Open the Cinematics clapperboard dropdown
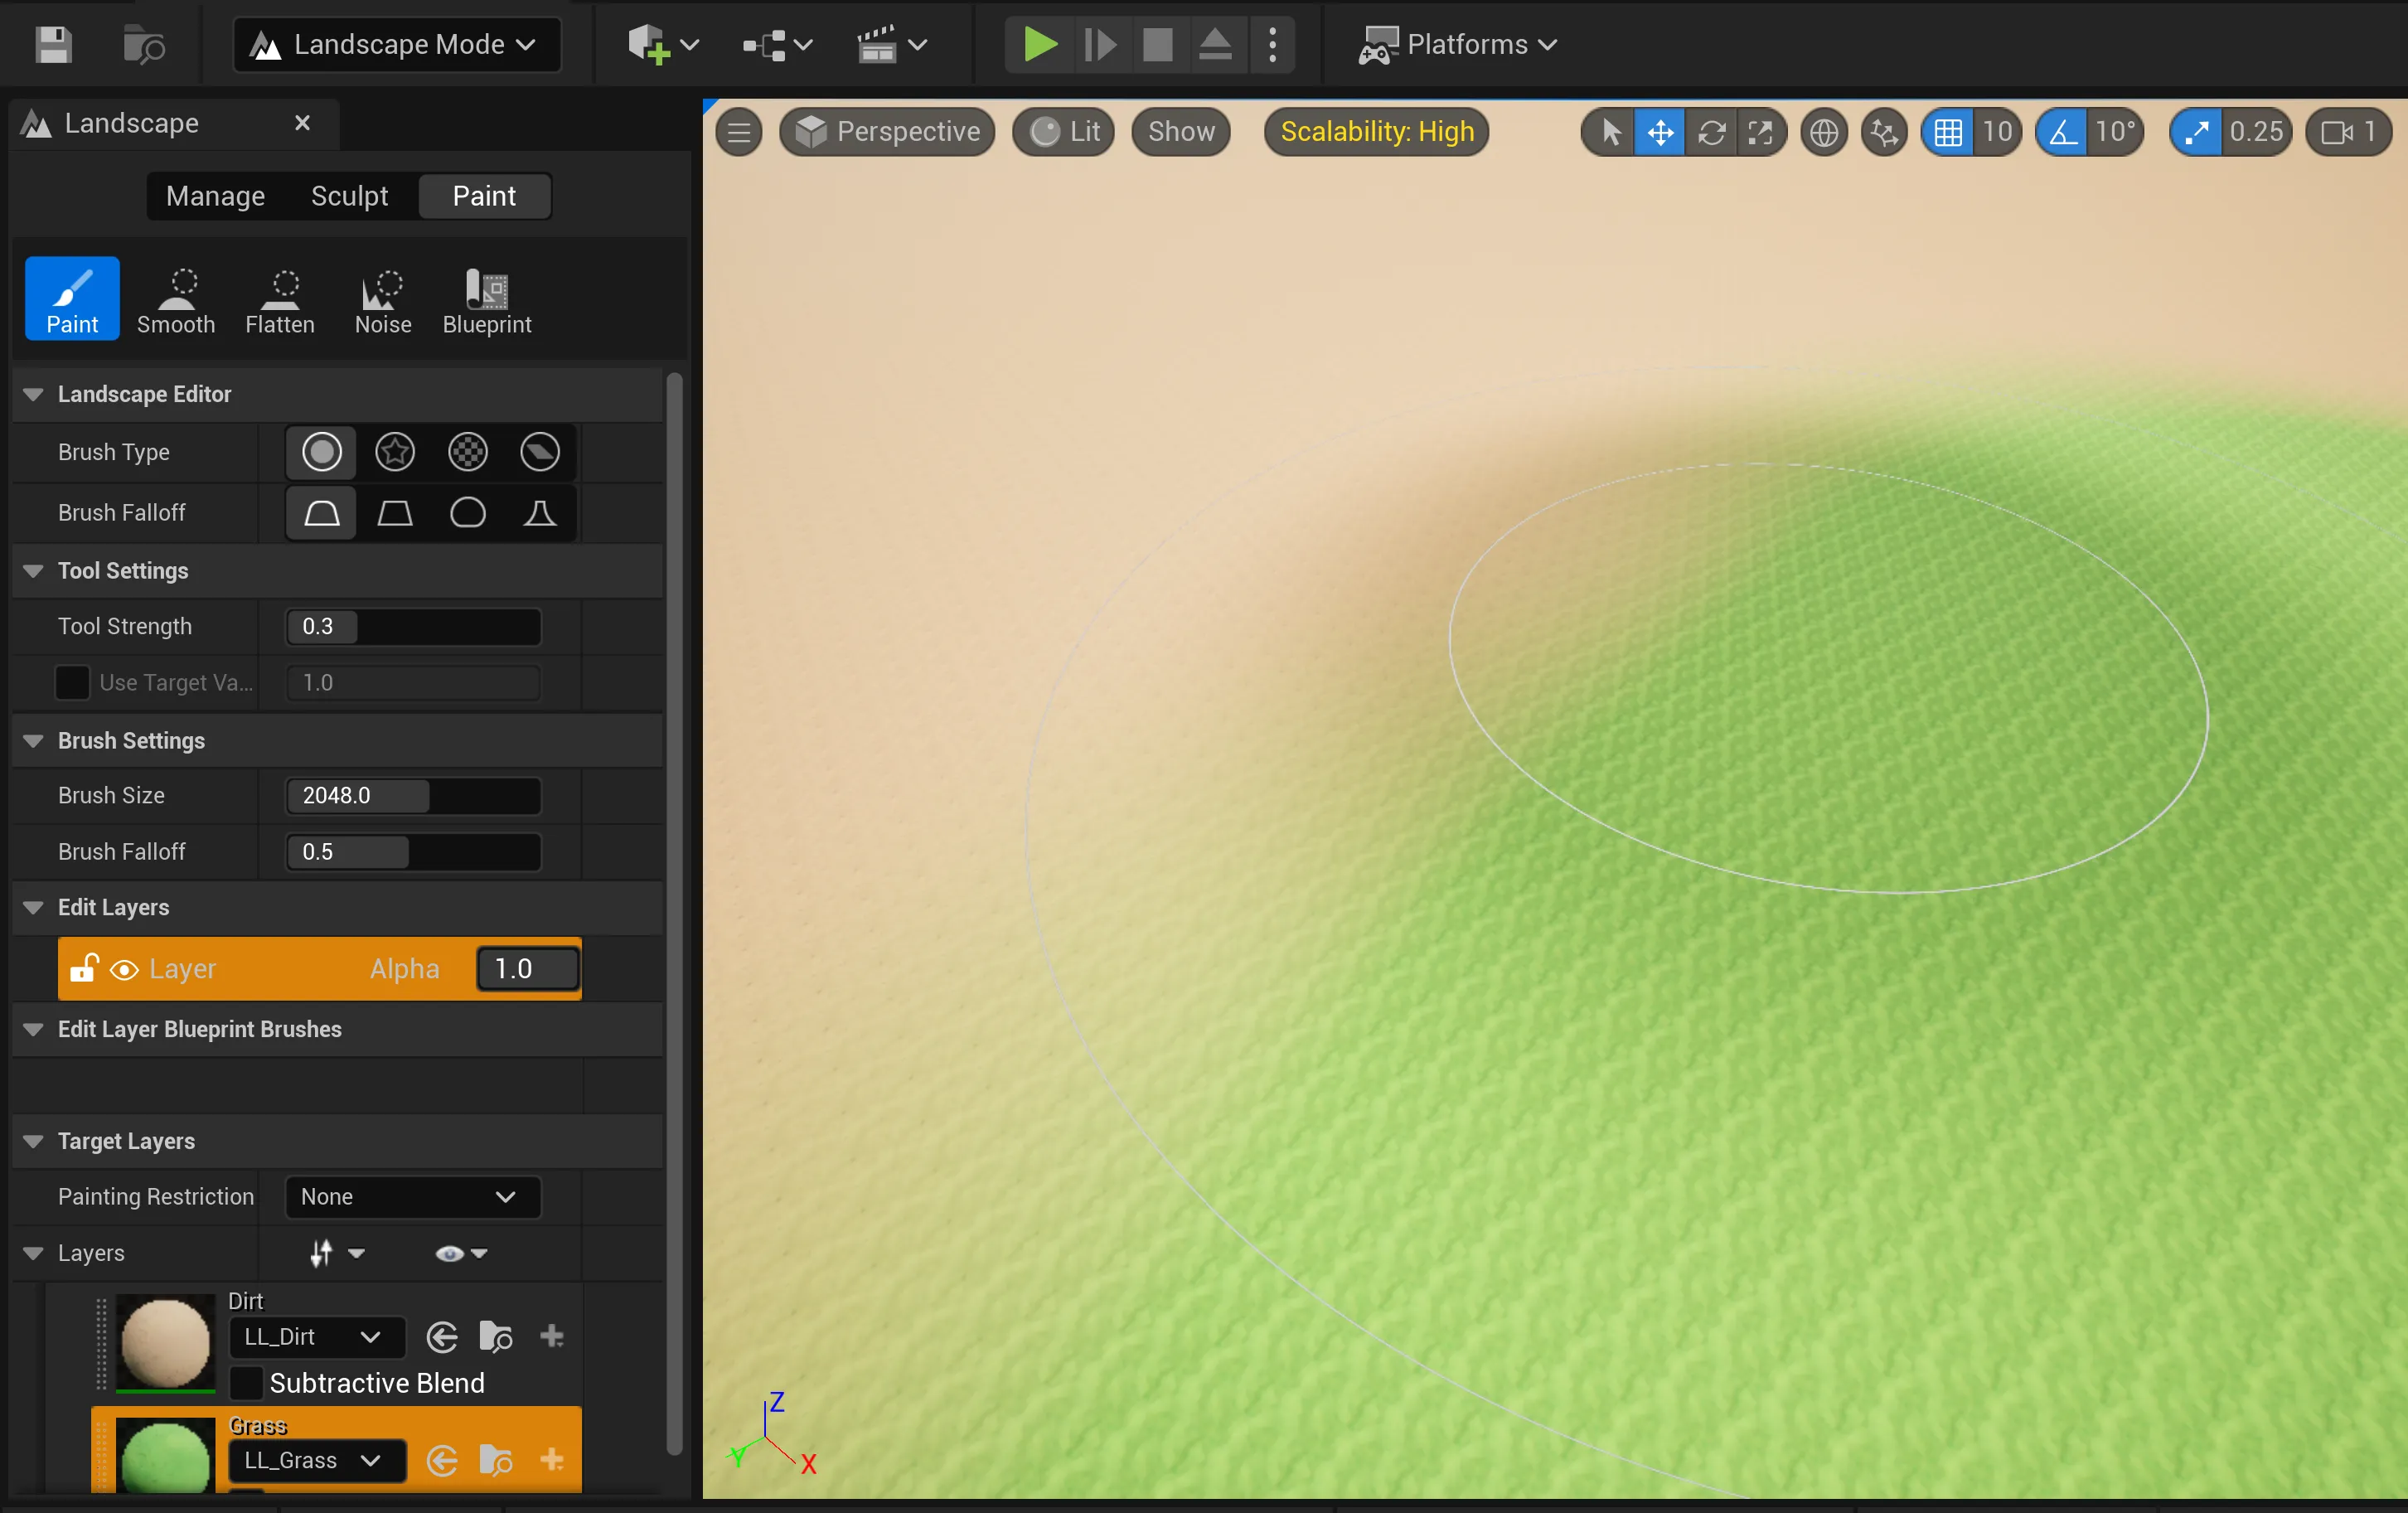 [892, 45]
